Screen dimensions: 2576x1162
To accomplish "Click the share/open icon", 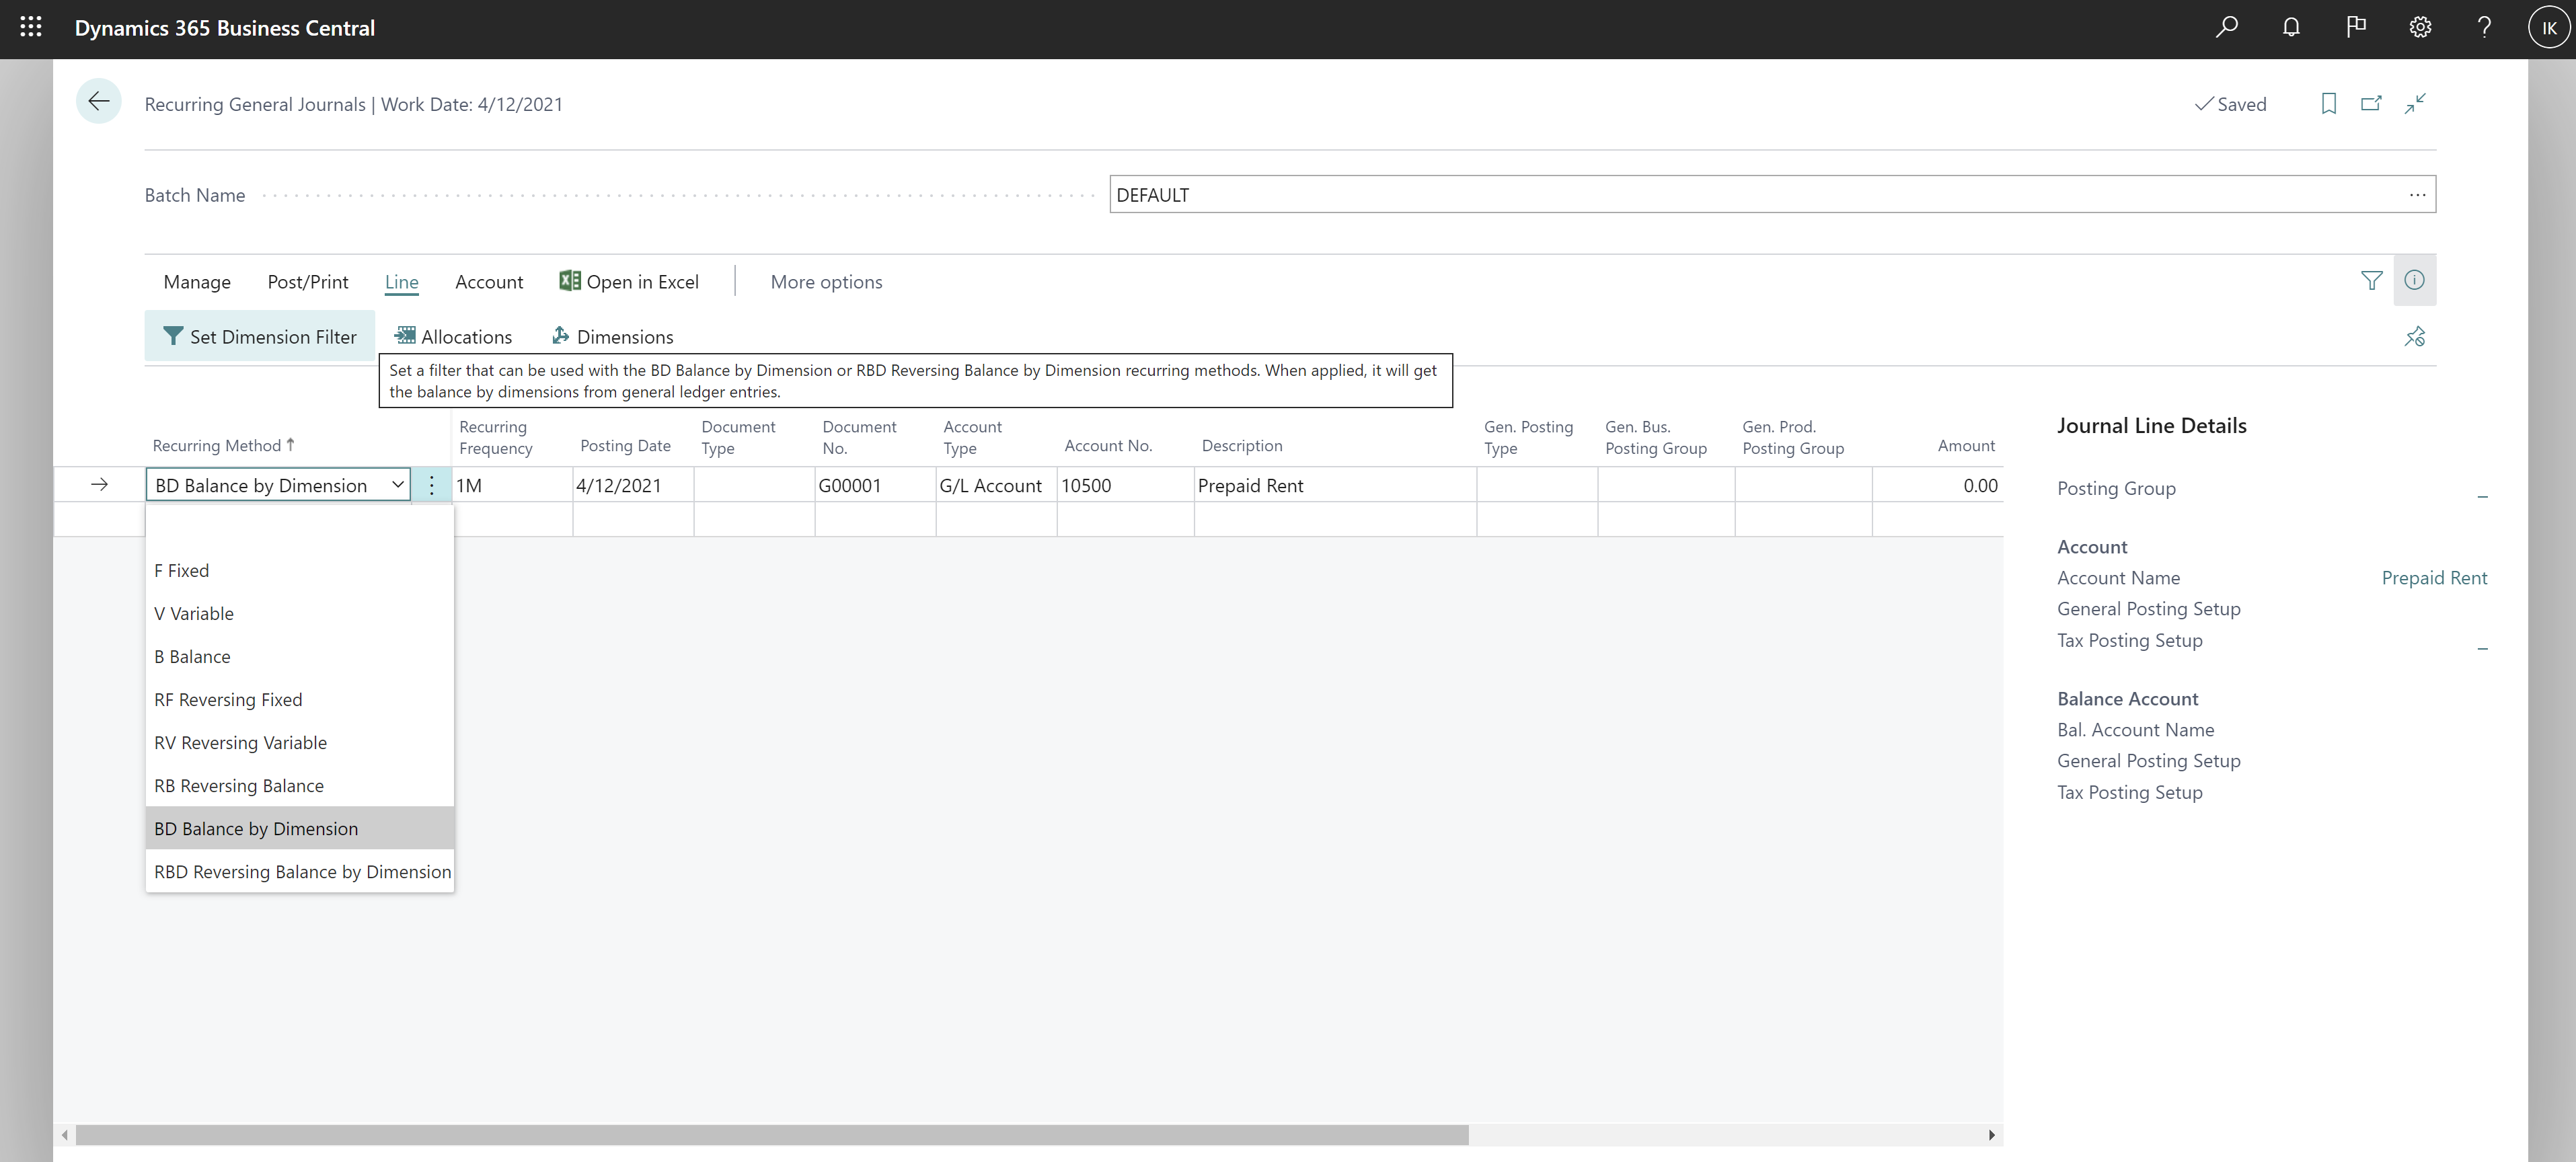I will (x=2371, y=104).
